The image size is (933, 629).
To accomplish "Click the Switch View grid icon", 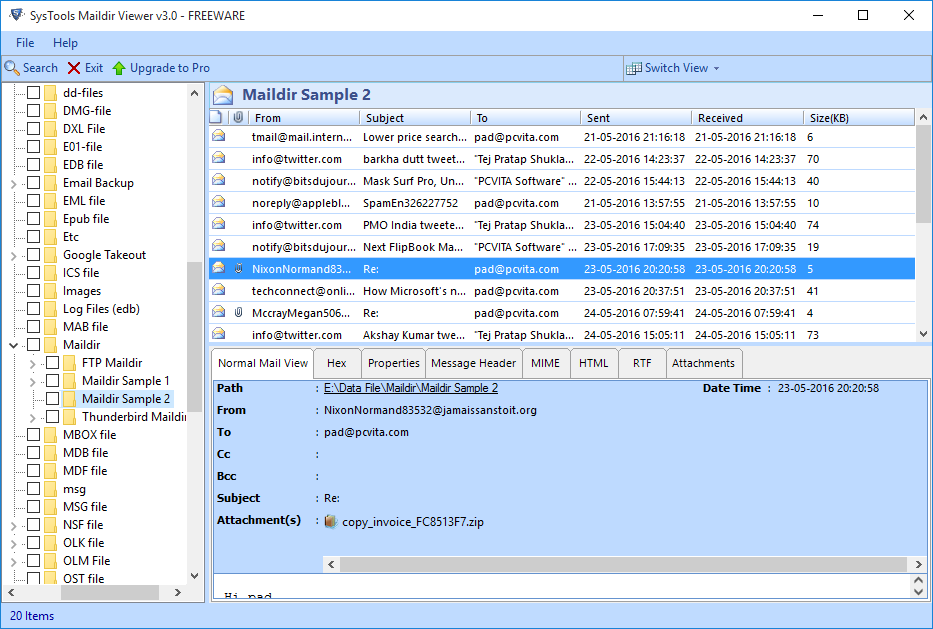I will tap(634, 68).
